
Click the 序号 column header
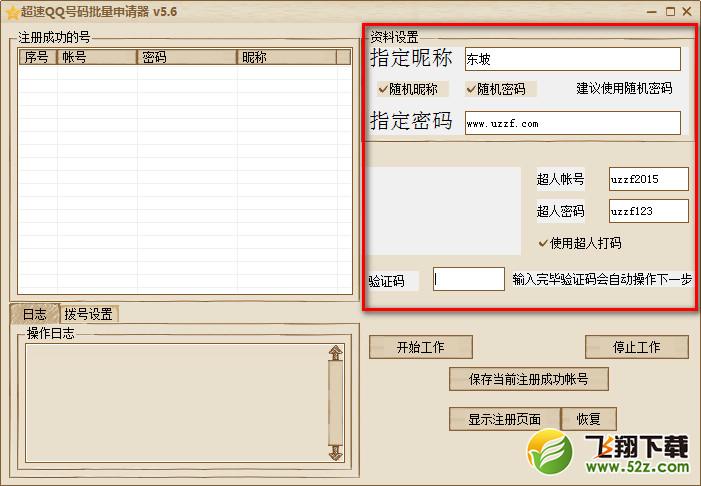[x=38, y=57]
